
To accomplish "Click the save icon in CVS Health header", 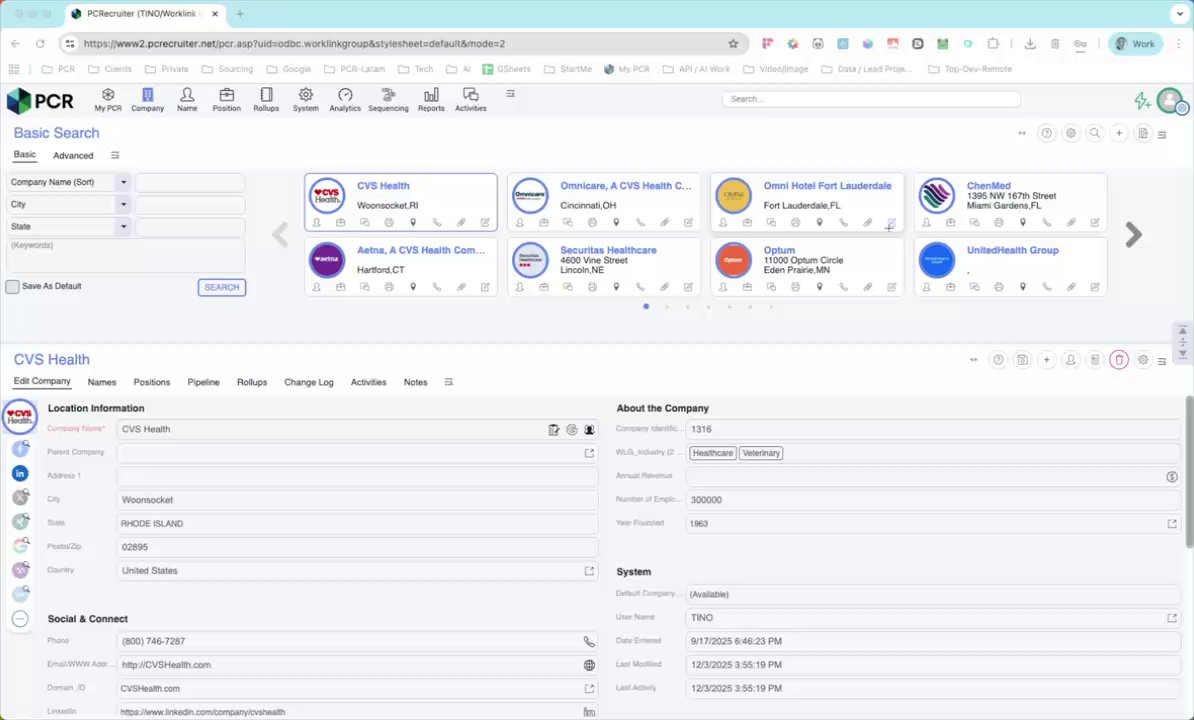I will pyautogui.click(x=1023, y=360).
